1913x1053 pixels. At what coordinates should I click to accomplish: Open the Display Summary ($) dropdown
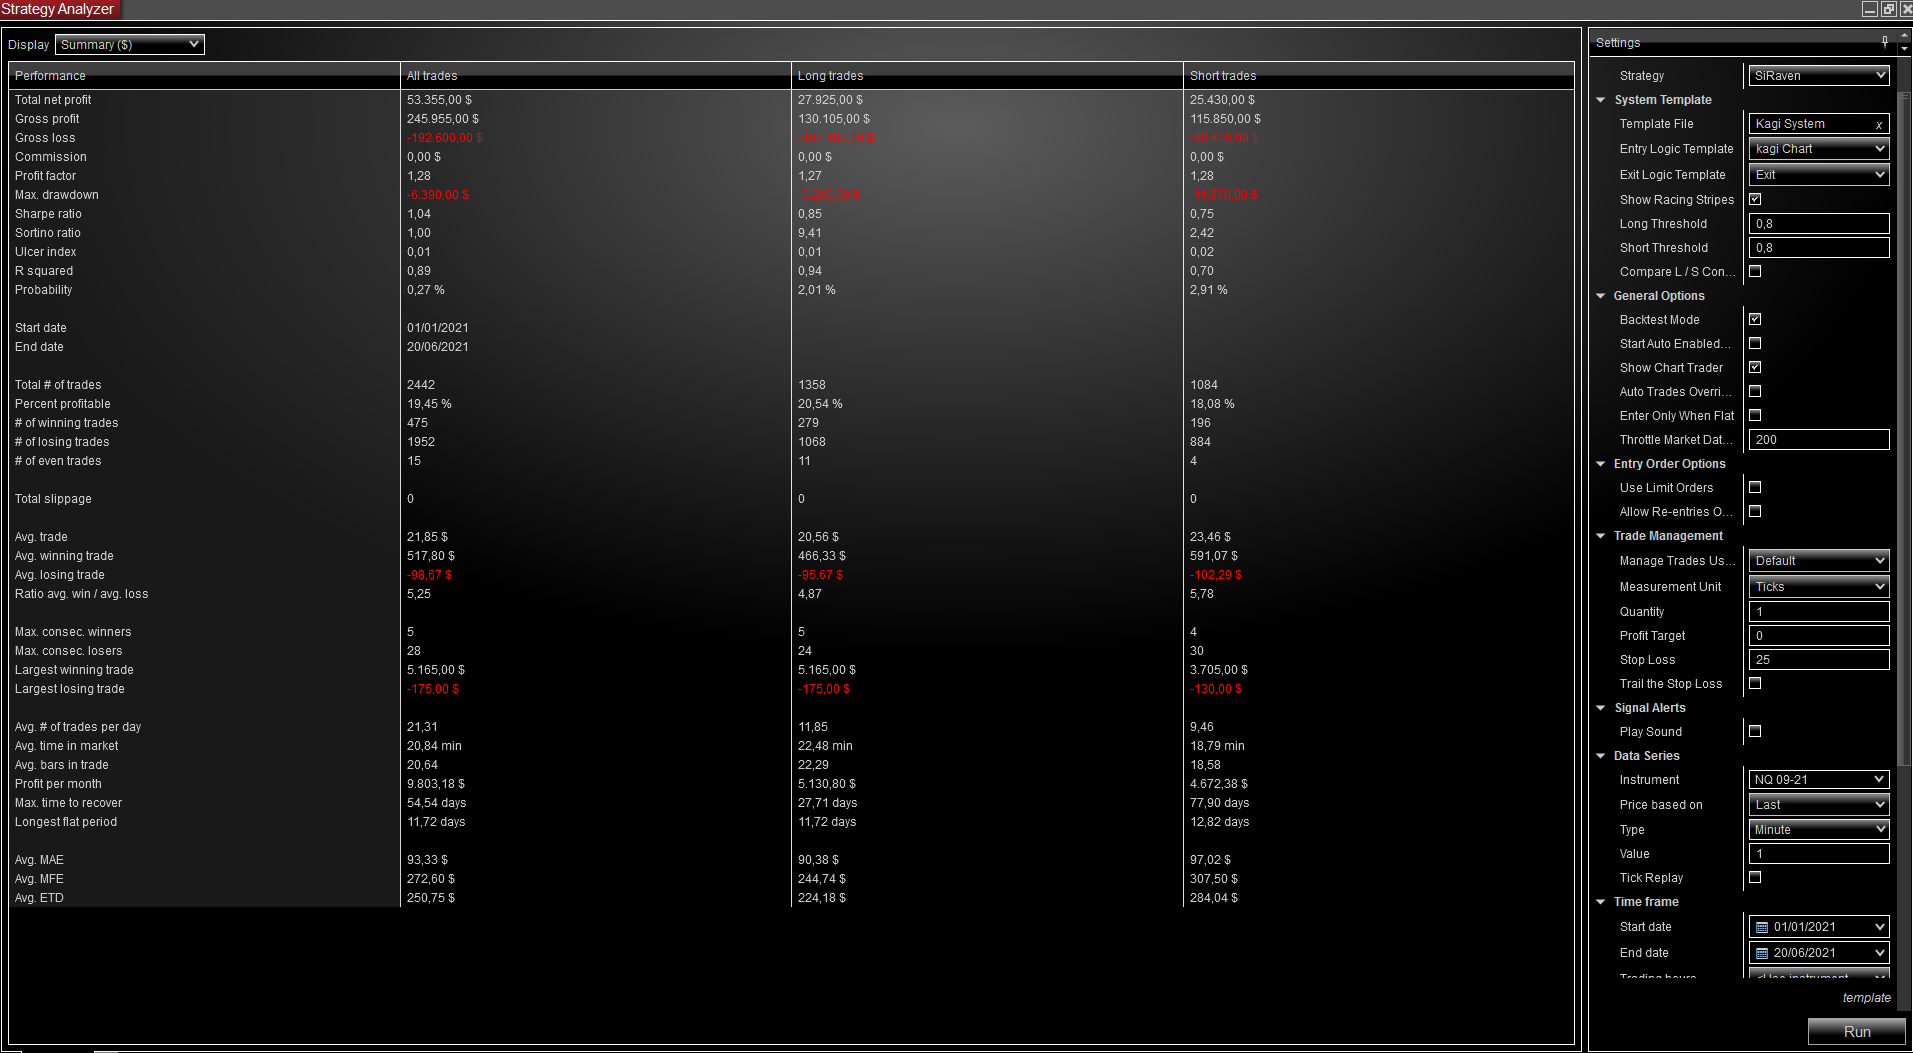click(130, 45)
